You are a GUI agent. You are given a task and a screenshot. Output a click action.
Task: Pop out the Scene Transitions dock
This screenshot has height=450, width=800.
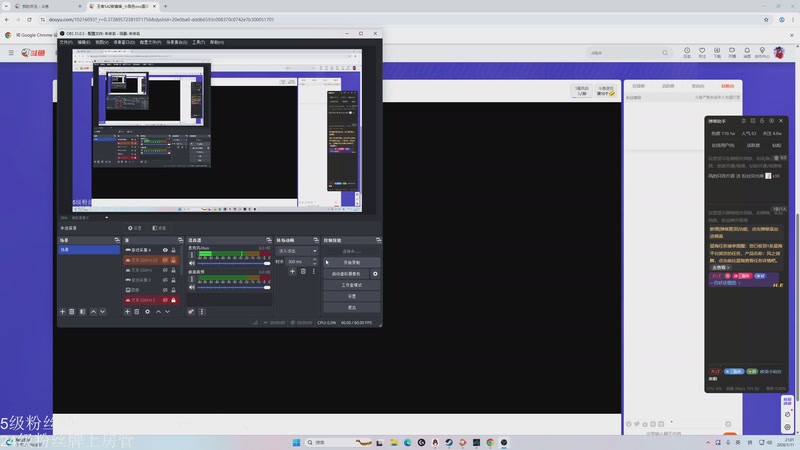316,240
